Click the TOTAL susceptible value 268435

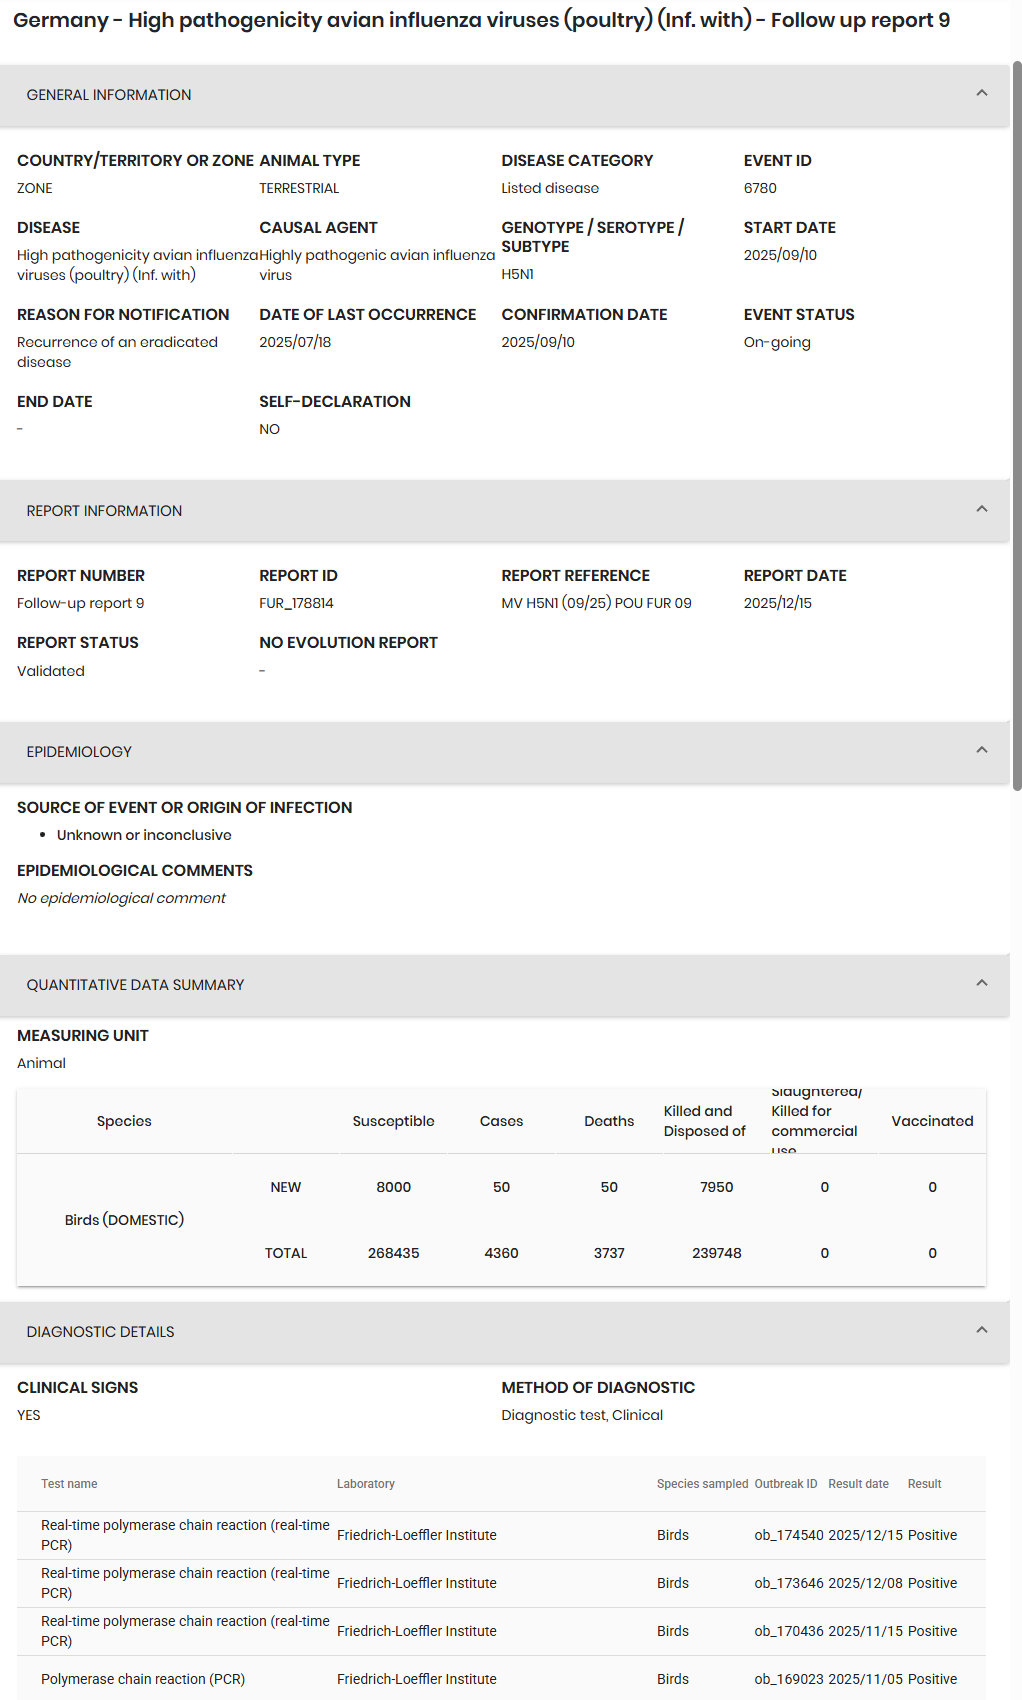393,1253
